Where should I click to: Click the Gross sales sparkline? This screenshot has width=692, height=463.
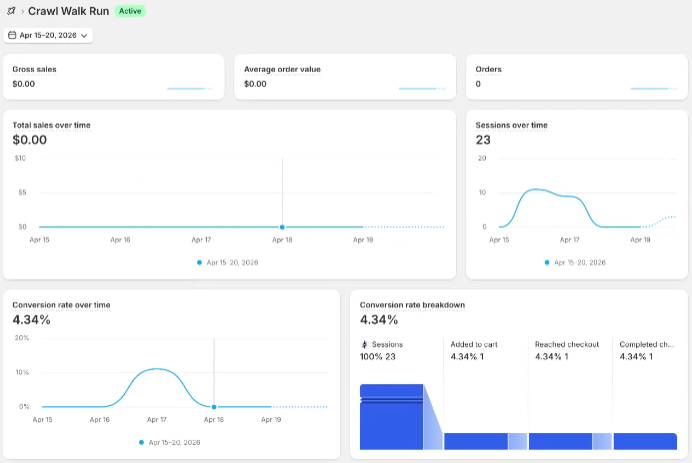pyautogui.click(x=190, y=89)
